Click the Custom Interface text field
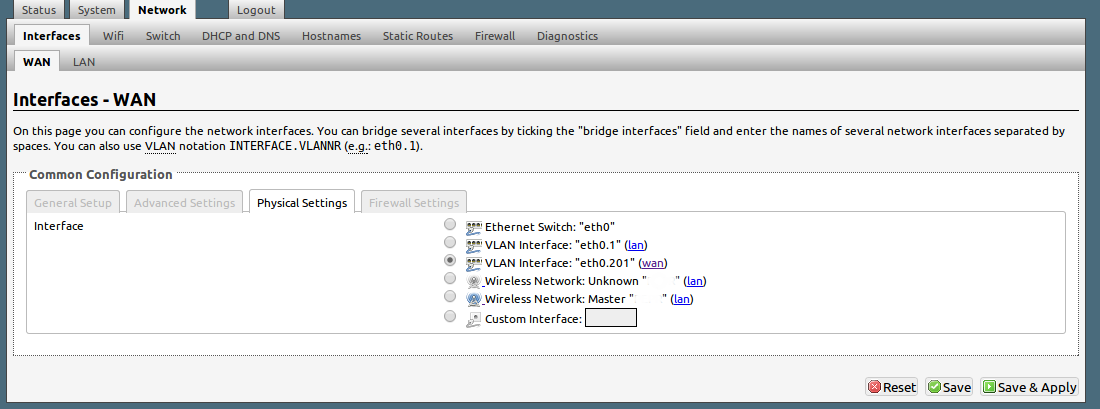The image size is (1100, 409). (x=610, y=319)
